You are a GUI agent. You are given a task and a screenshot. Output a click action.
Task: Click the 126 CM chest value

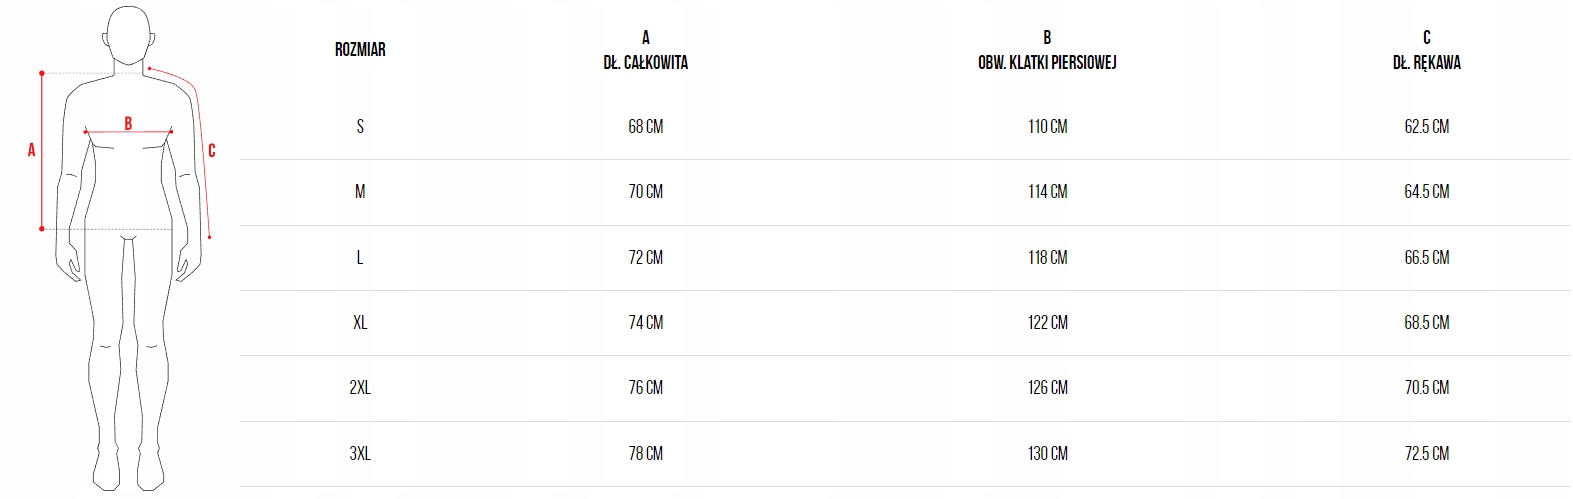pyautogui.click(x=1047, y=387)
